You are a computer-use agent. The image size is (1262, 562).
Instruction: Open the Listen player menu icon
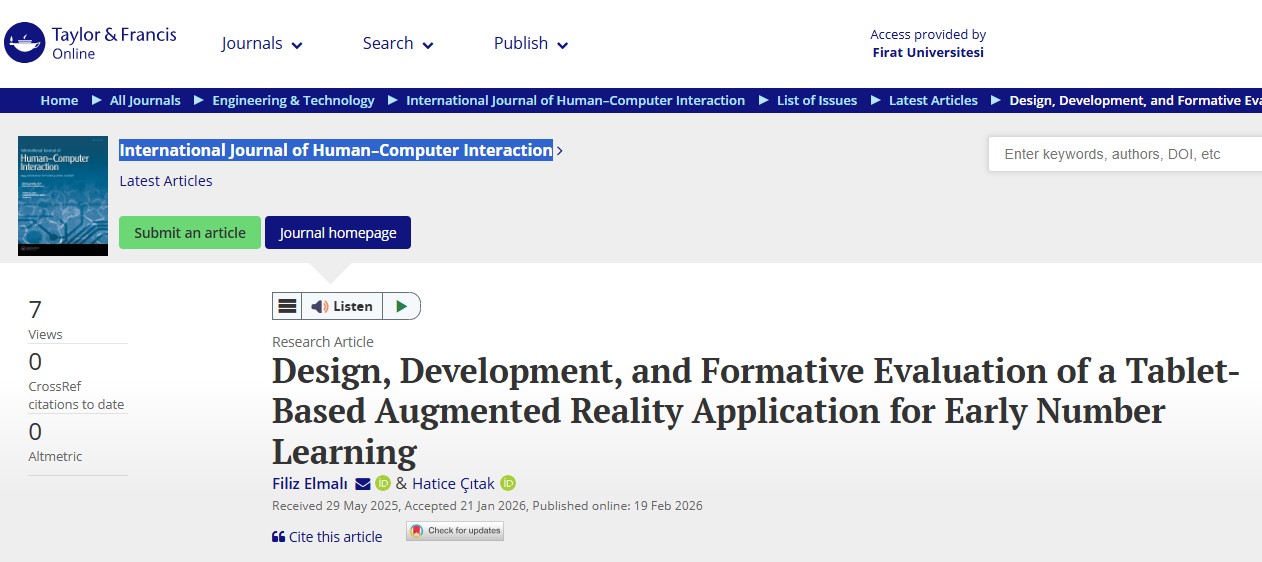pos(287,306)
